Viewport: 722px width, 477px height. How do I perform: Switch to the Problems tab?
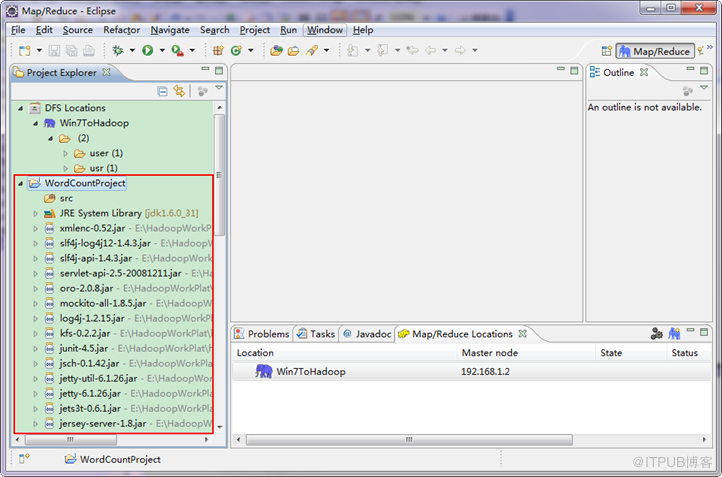[262, 334]
